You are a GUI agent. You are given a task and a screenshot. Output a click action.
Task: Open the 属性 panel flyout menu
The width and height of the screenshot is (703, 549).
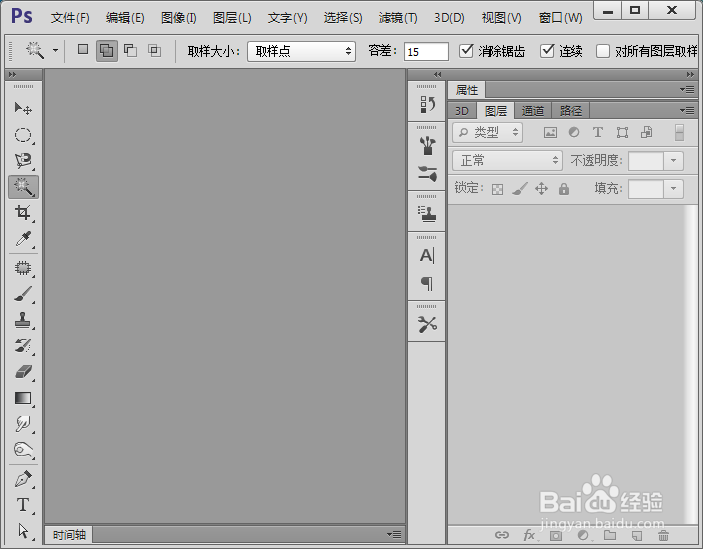[687, 90]
